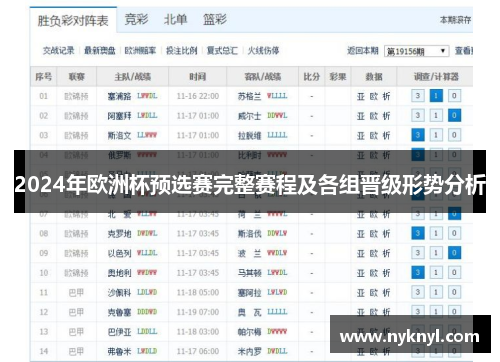Screen dimensions: 500x362
Task: Select result 1 for 斯洛文 vs 拉脱维
Action: 436,135
